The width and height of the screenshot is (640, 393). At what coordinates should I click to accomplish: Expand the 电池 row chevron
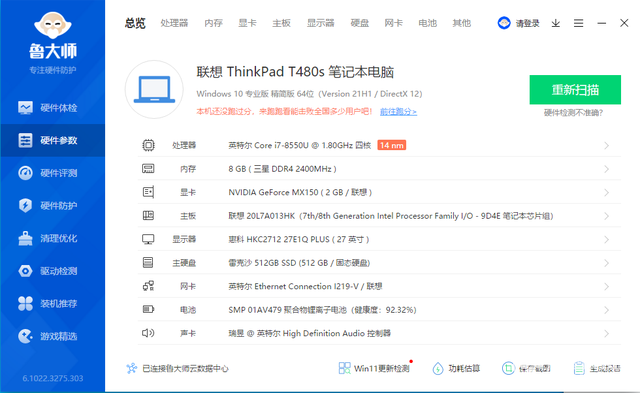click(607, 310)
